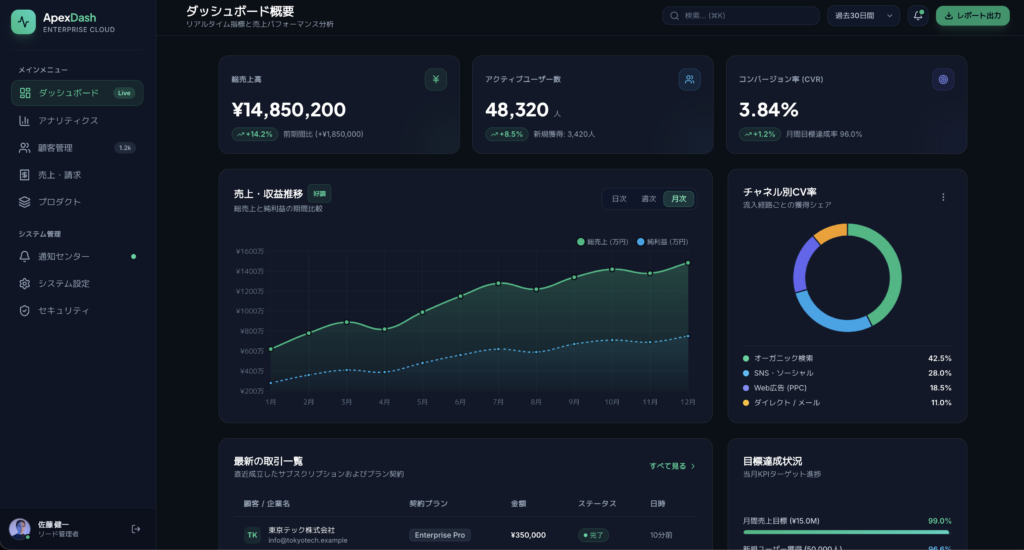Click the 7月 data point on sales line
Viewport: 1024px width, 550px height.
pos(498,283)
